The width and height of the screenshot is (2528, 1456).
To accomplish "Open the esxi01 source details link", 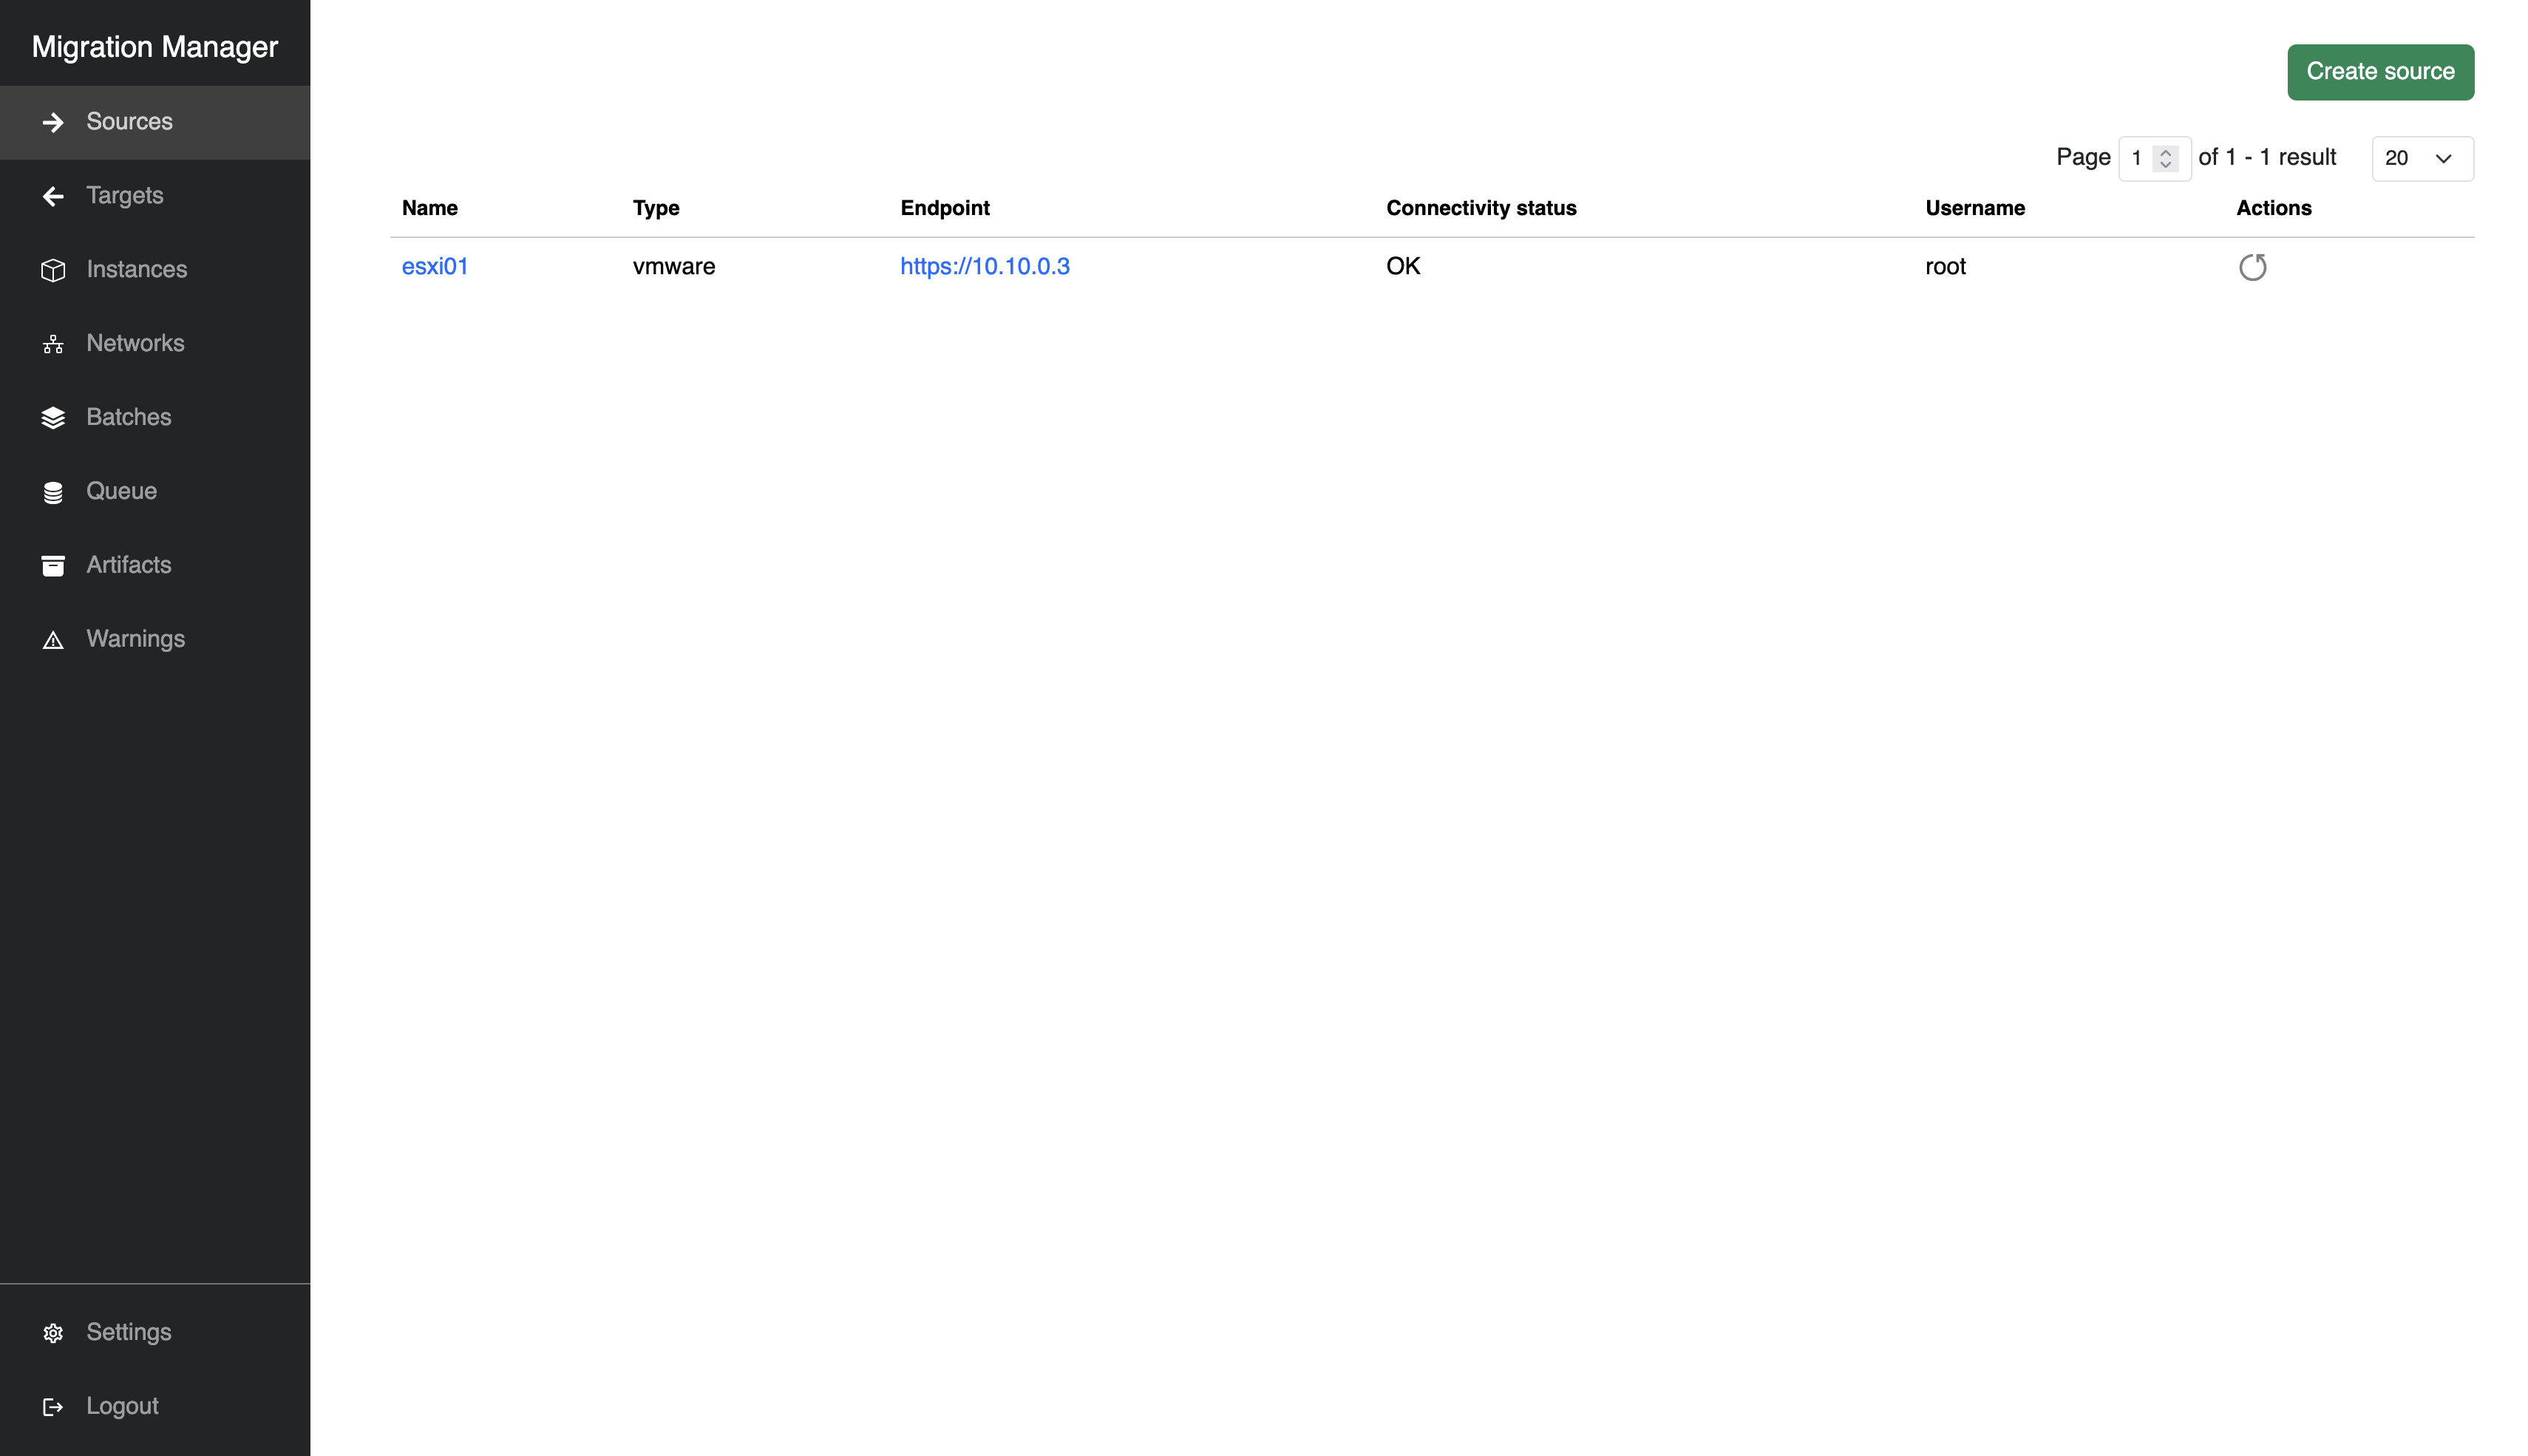I will click(x=435, y=266).
